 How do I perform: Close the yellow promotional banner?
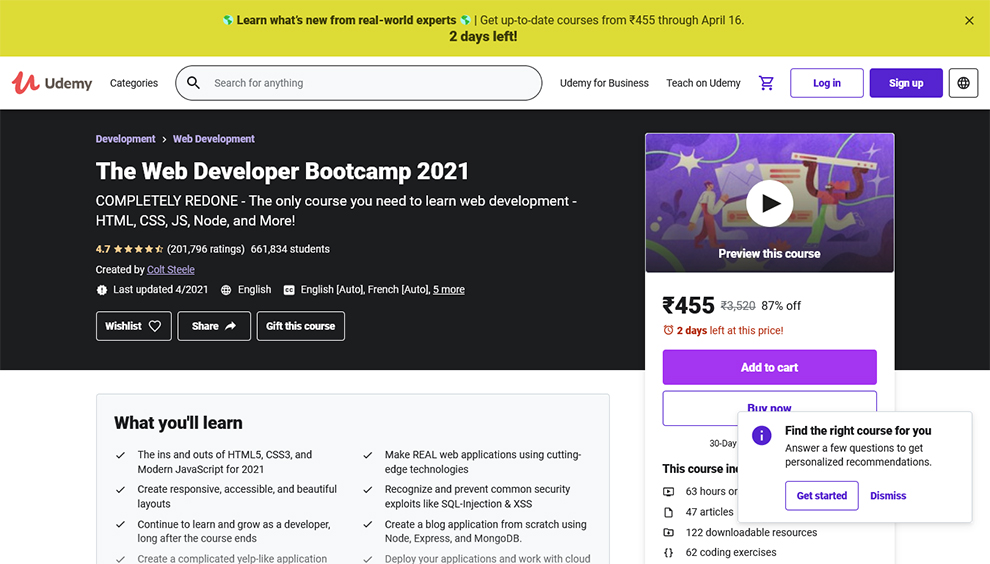click(x=969, y=21)
